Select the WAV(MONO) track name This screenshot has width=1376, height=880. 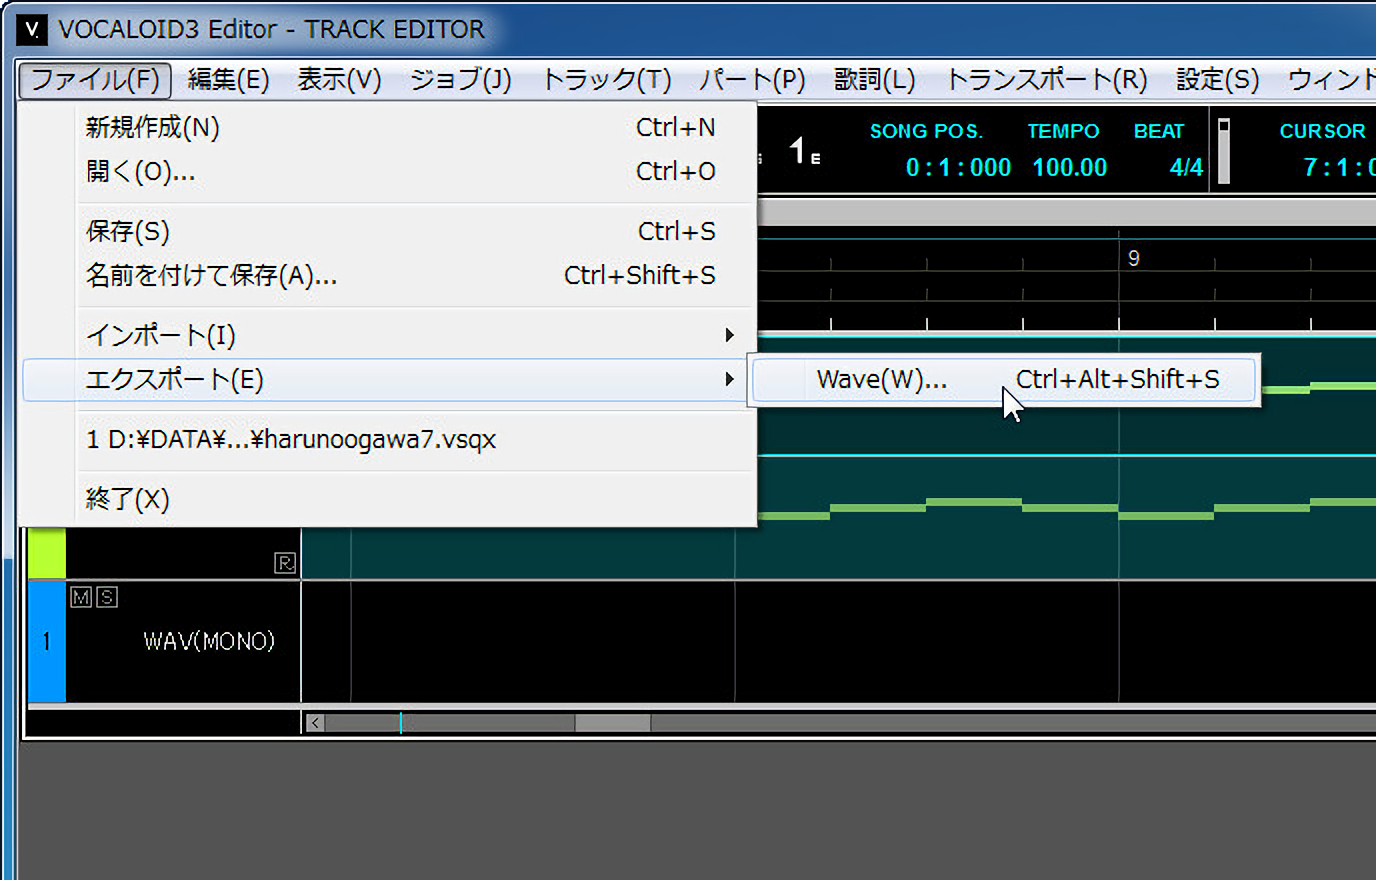click(208, 641)
